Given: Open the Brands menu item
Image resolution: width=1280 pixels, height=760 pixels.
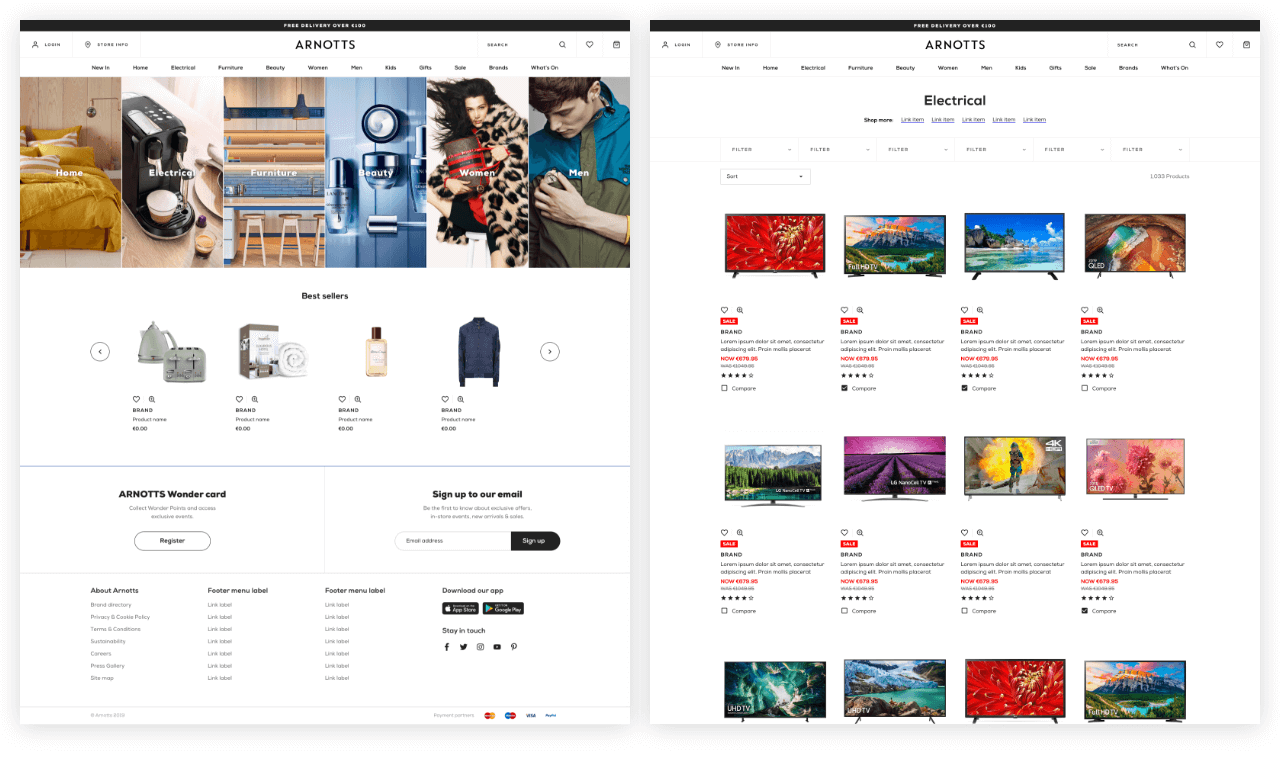Looking at the screenshot, I should tap(498, 67).
